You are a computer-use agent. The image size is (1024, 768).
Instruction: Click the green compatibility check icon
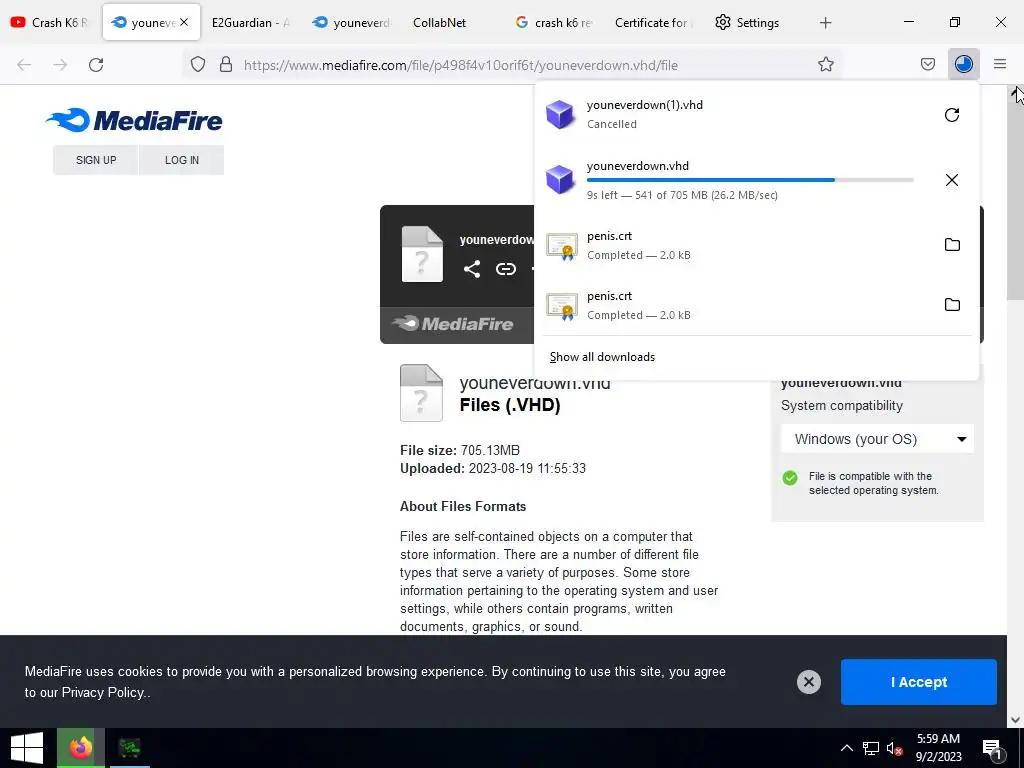pyautogui.click(x=790, y=477)
